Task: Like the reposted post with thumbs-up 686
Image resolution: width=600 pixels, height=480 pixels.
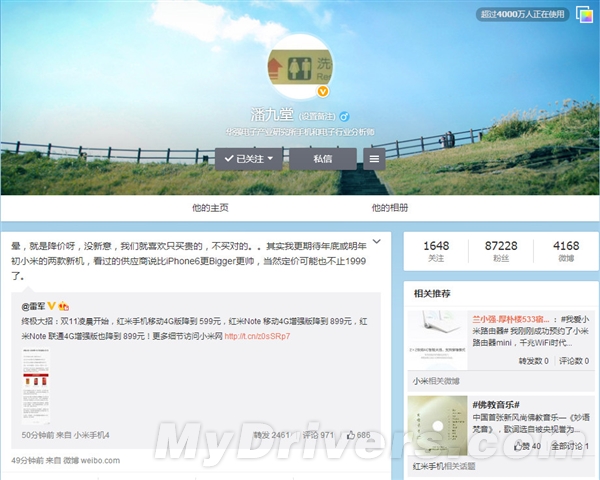Action: (x=359, y=435)
